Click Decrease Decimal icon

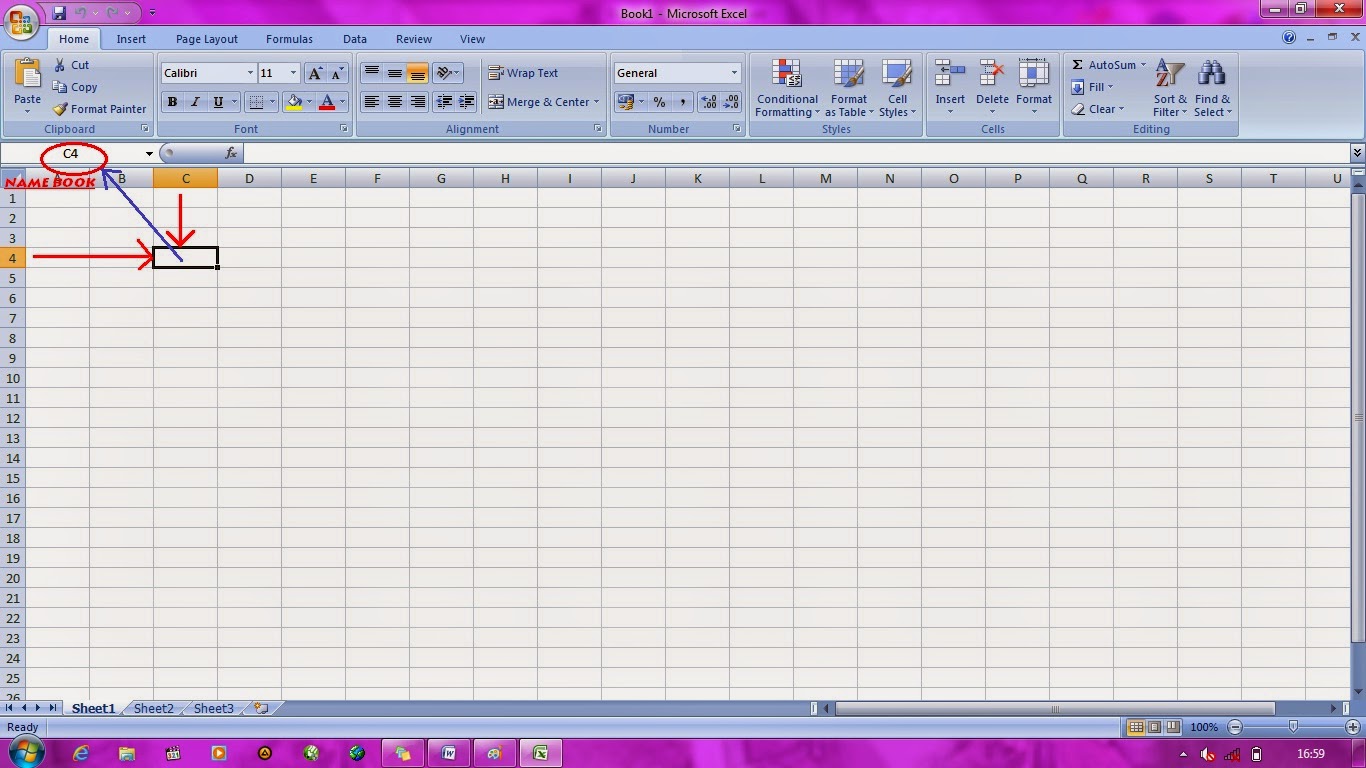click(x=731, y=102)
